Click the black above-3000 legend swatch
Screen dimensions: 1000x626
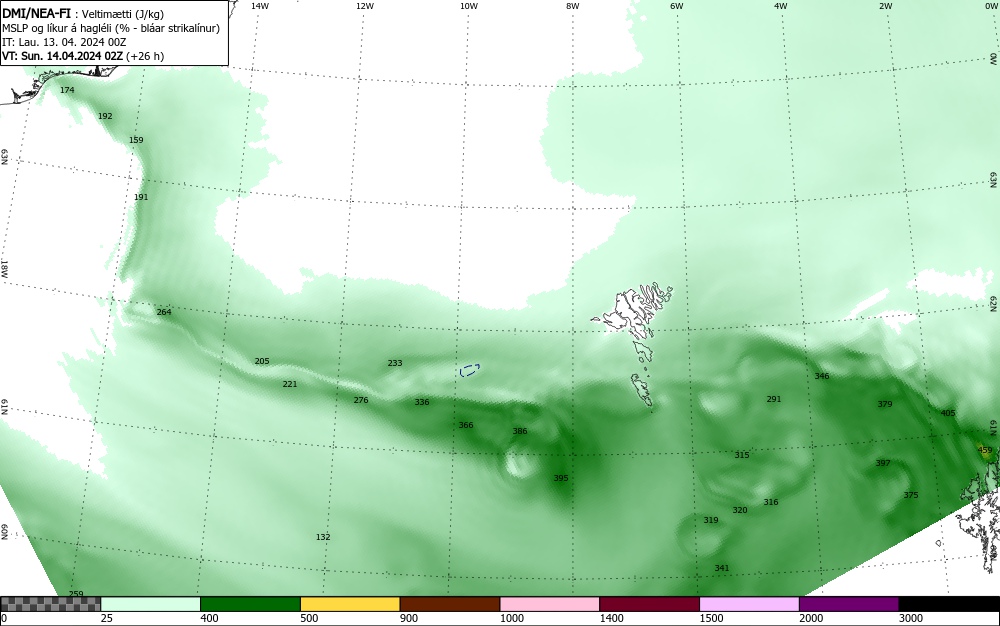point(949,604)
